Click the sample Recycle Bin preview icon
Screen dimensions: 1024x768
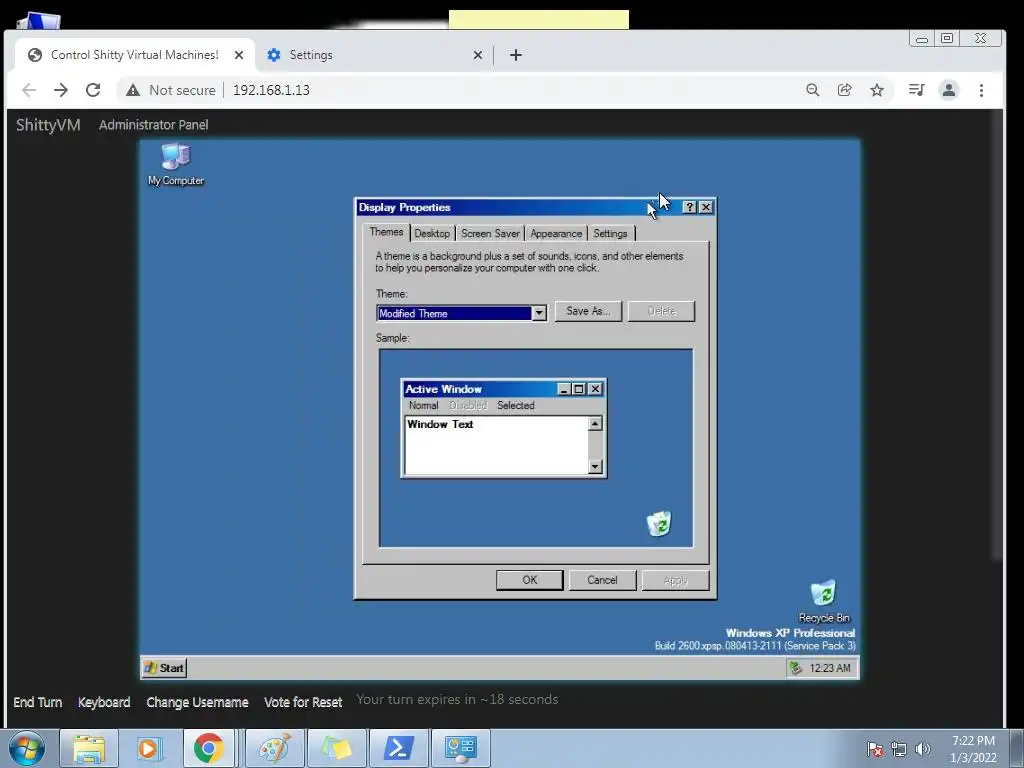click(659, 524)
